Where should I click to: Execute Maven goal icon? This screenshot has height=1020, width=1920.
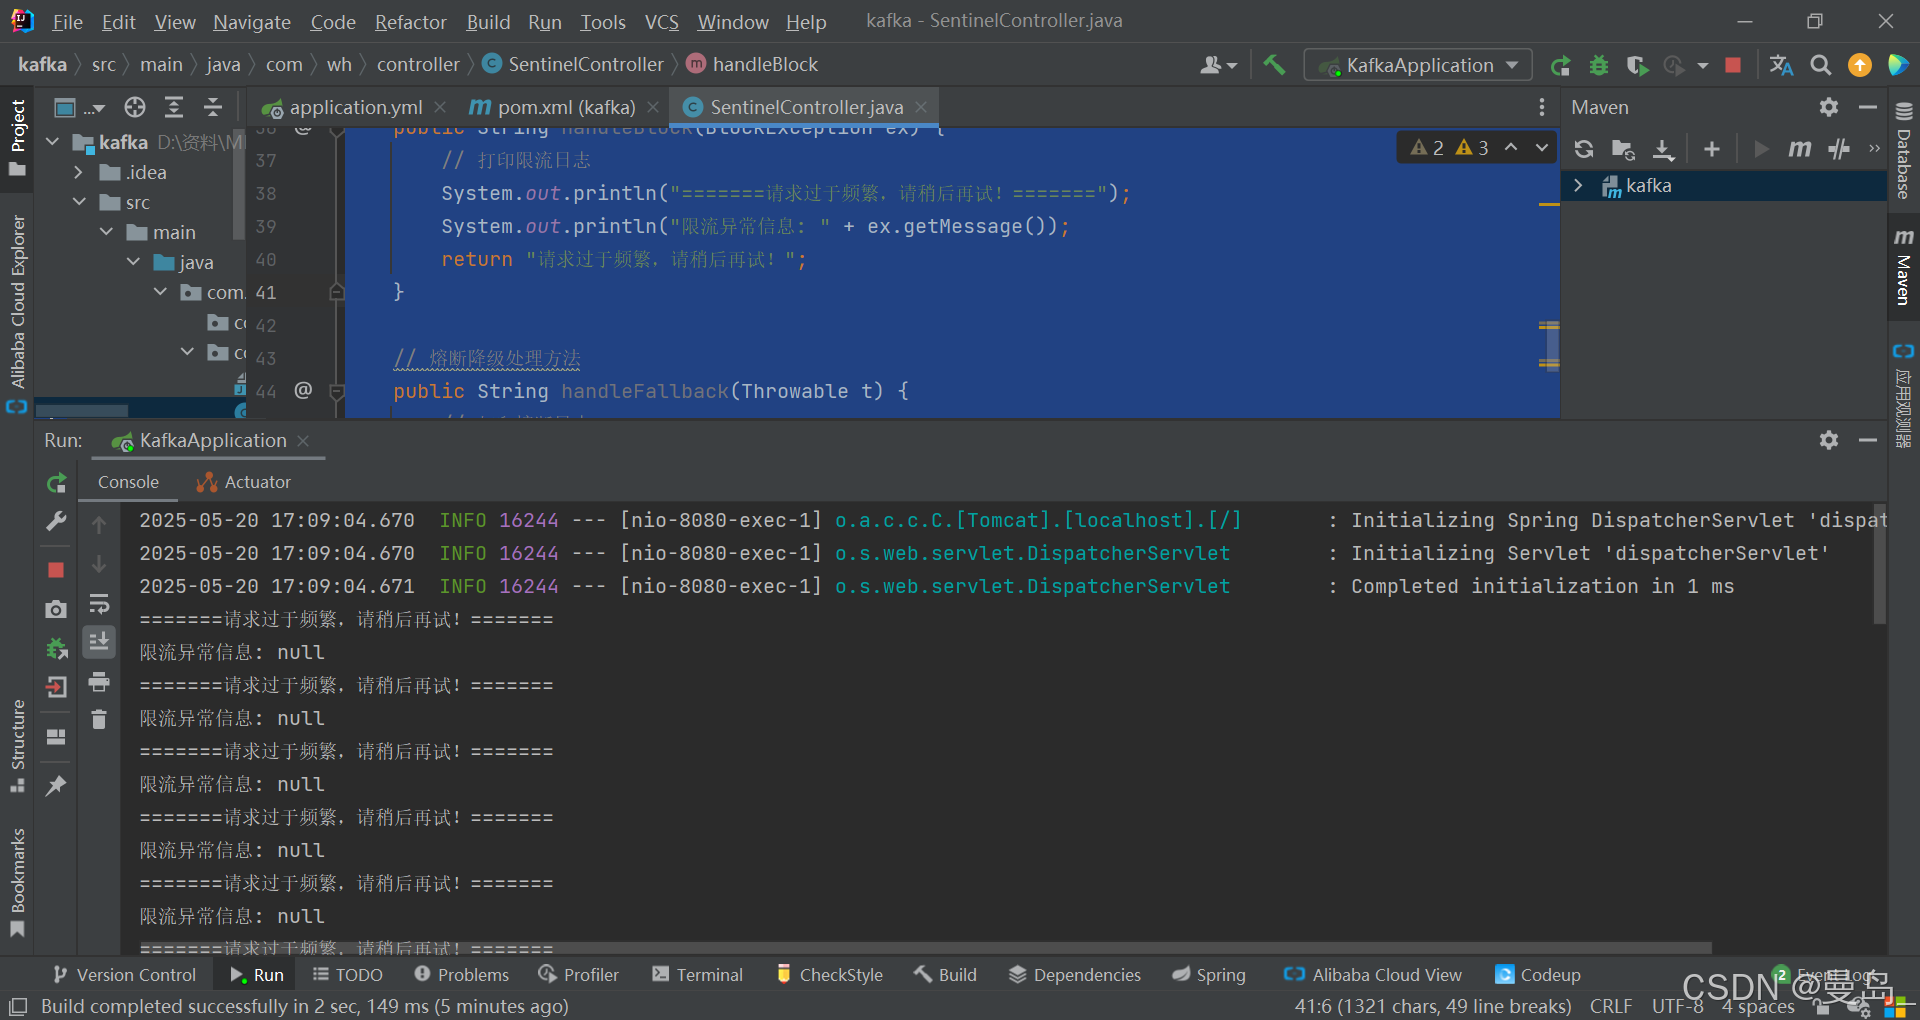1800,149
